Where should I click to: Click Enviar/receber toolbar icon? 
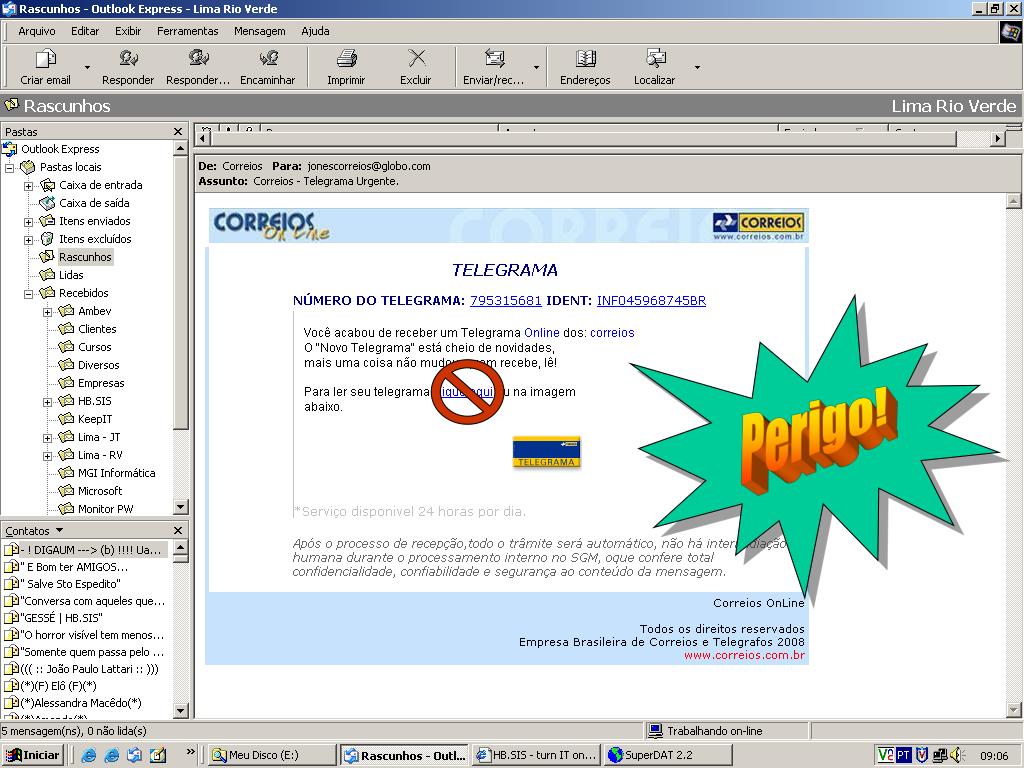pos(494,59)
